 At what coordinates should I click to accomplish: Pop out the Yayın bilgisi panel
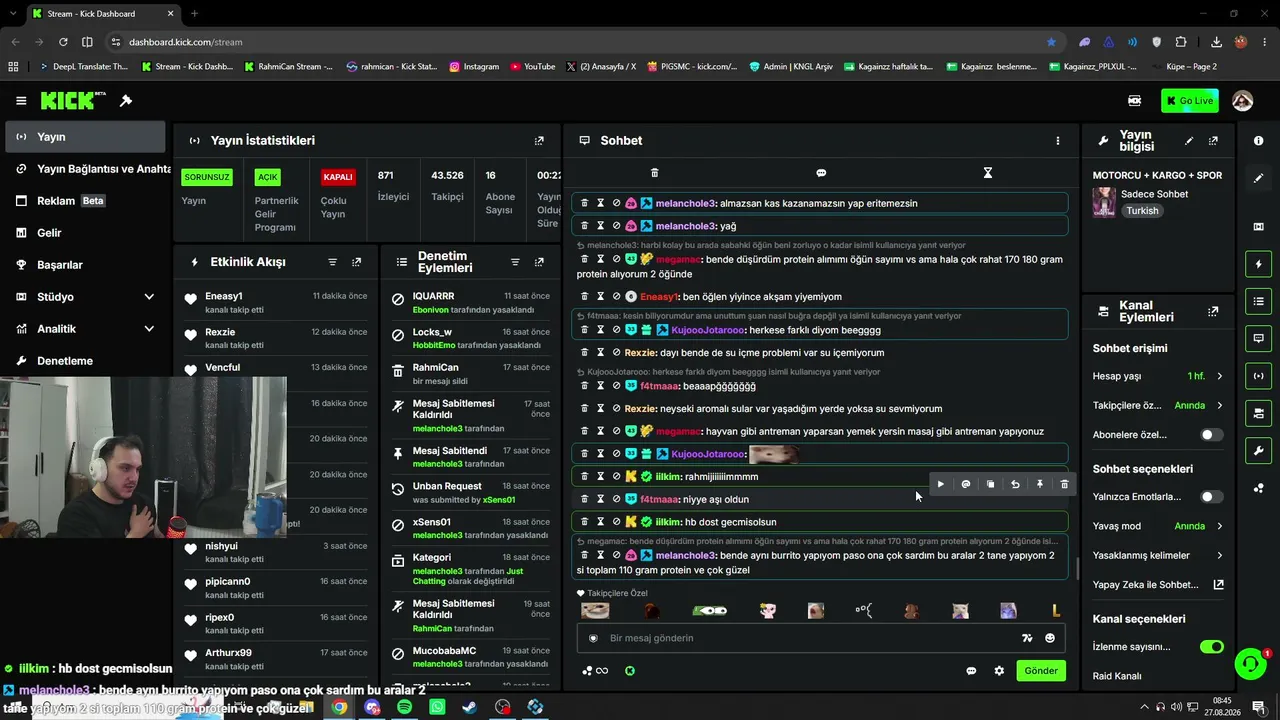(x=1213, y=141)
